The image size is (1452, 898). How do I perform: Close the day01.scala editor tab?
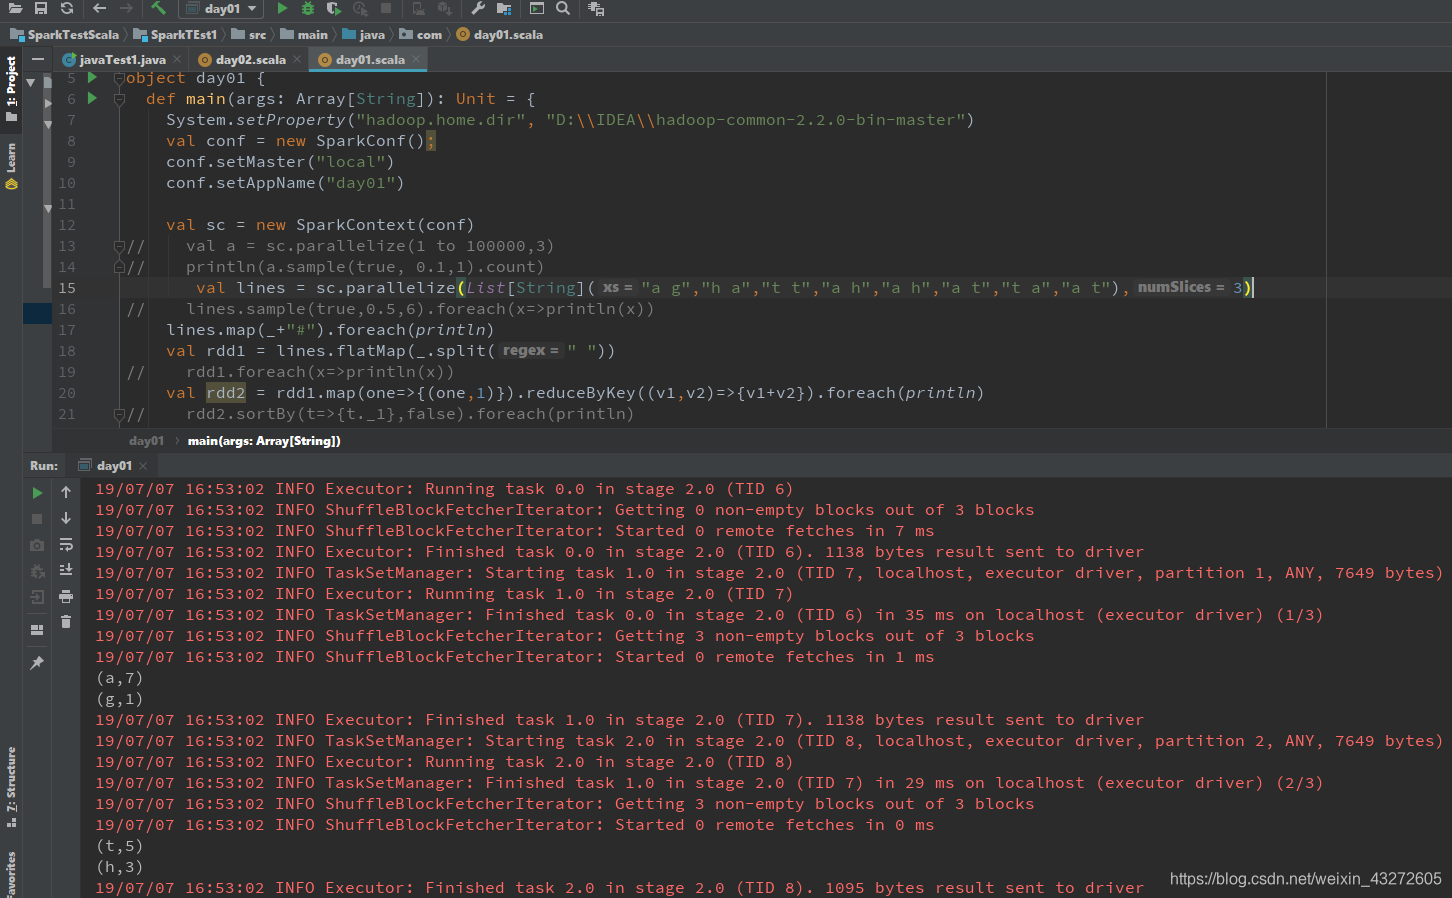point(416,60)
